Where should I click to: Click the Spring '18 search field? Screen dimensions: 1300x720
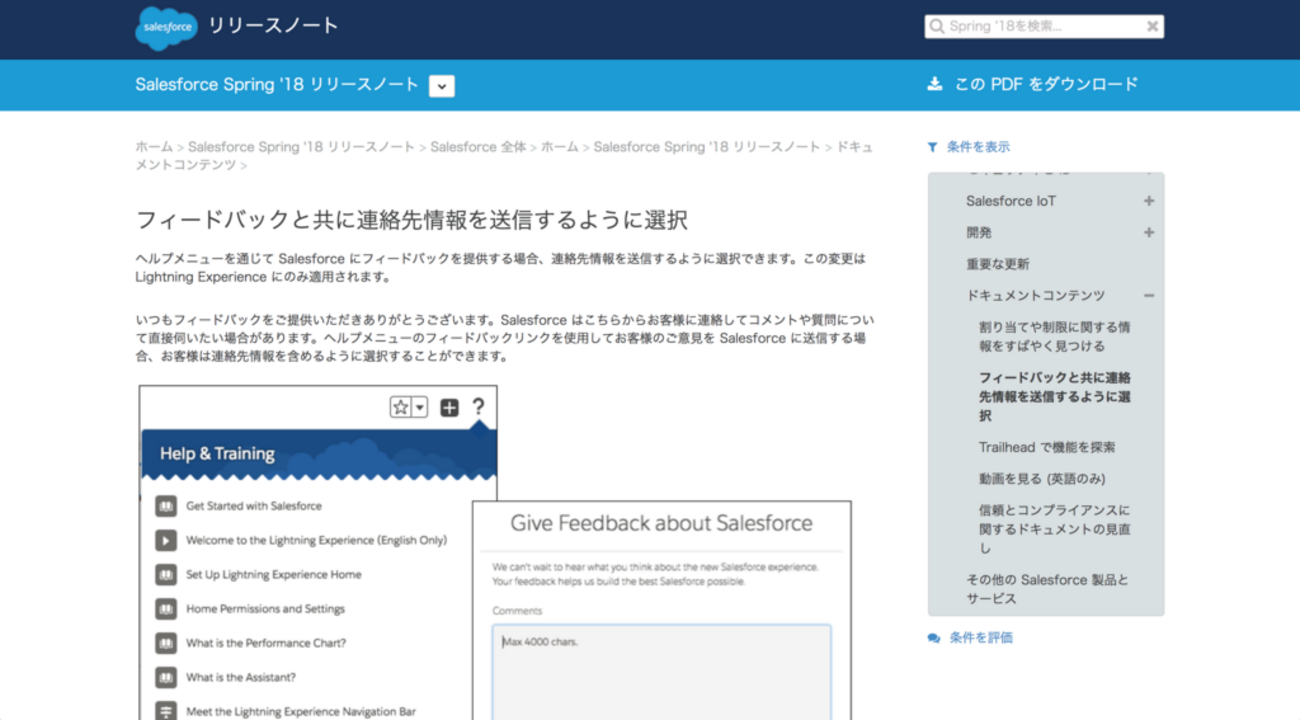point(1044,27)
